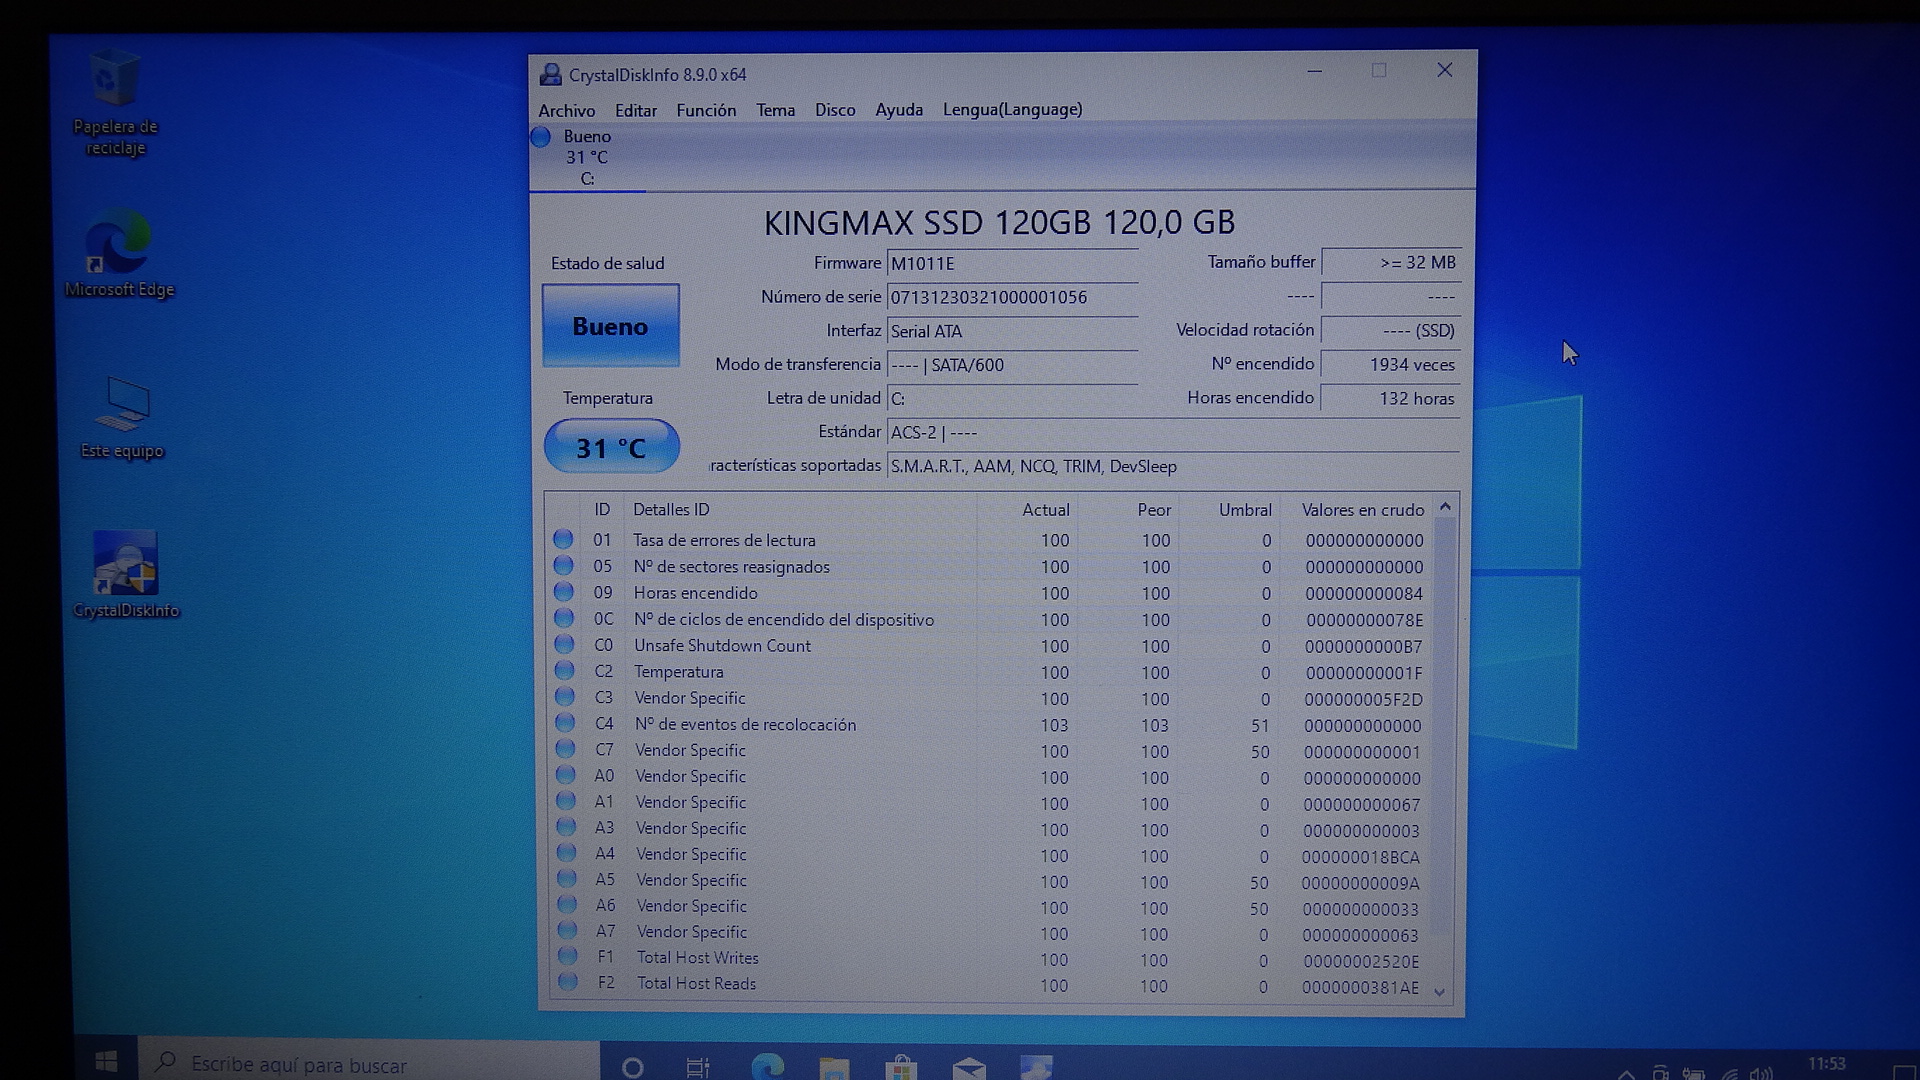Click the Horas encendido value 132 horas
This screenshot has height=1080, width=1920.
(x=1391, y=398)
